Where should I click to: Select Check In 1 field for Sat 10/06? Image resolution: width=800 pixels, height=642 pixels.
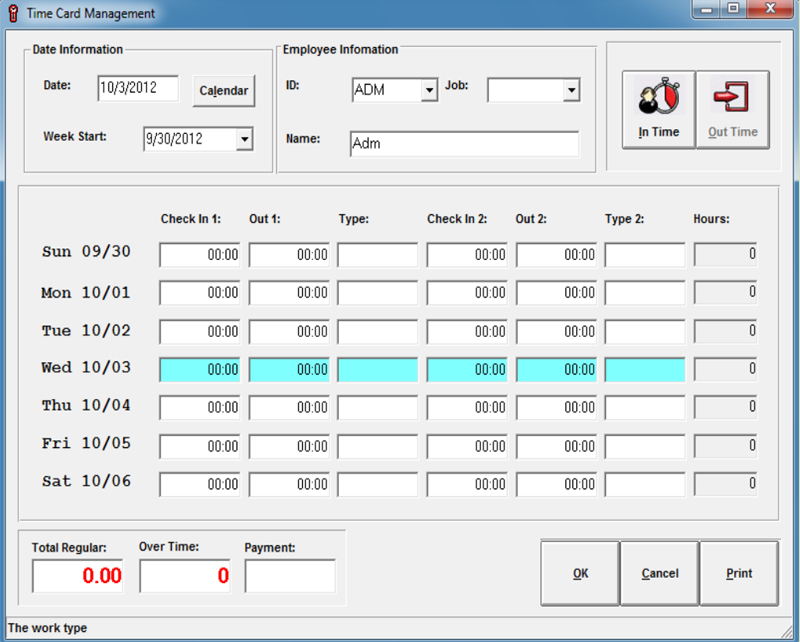[x=199, y=484]
